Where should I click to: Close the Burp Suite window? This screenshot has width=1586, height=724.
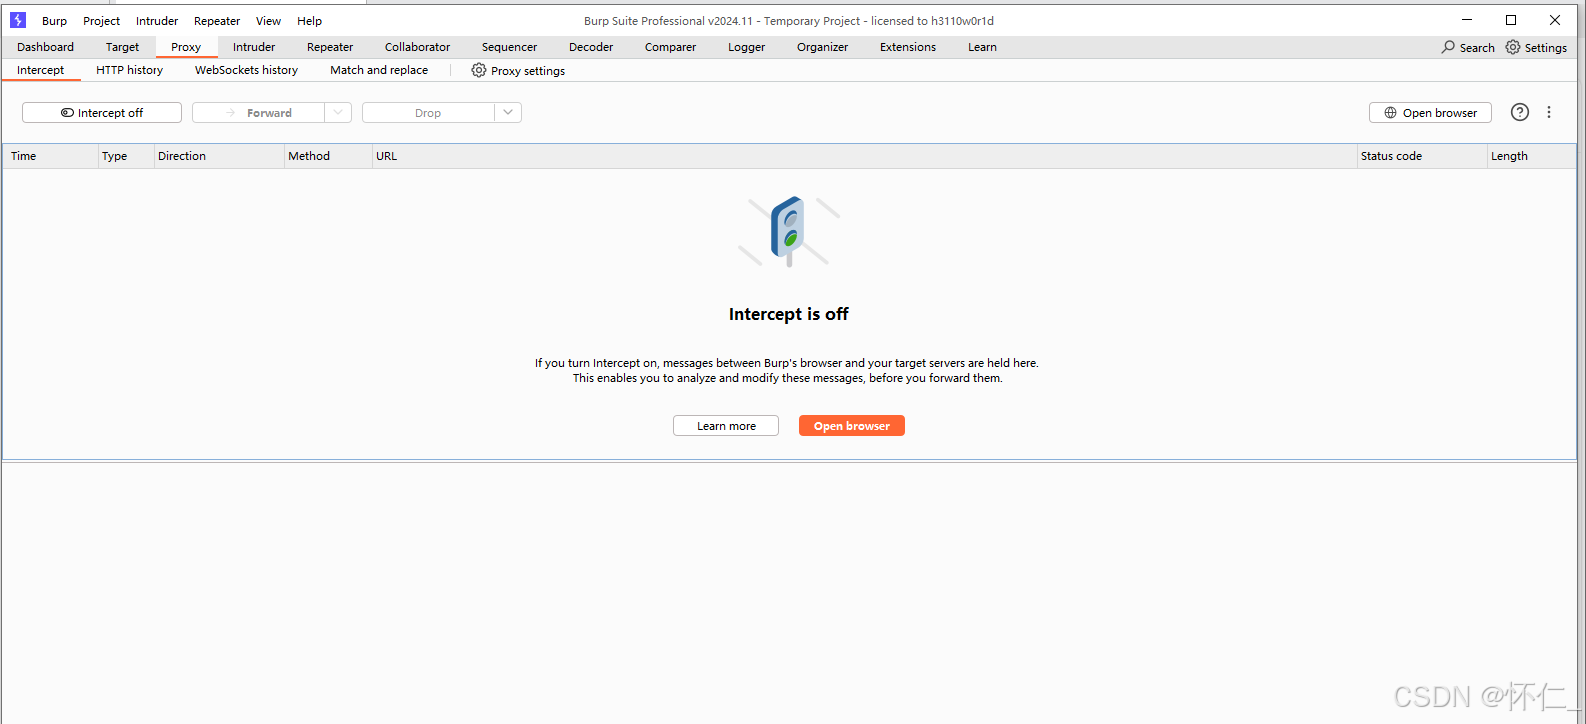pyautogui.click(x=1555, y=20)
